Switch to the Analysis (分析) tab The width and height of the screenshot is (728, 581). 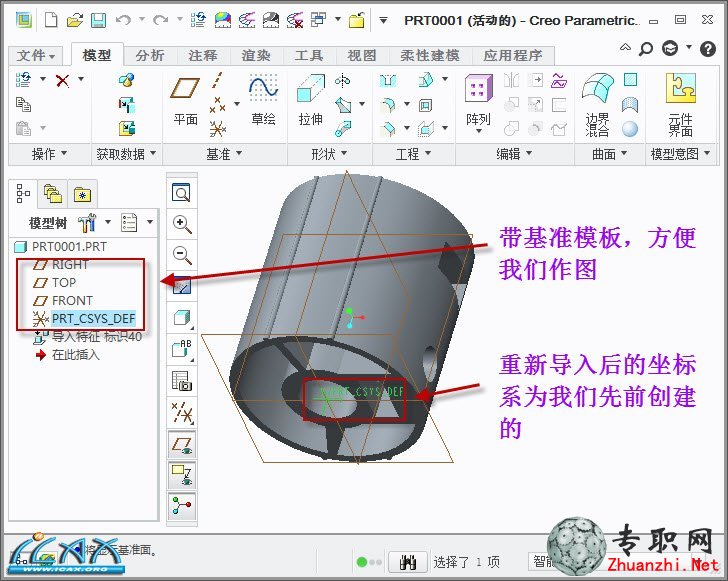(150, 56)
